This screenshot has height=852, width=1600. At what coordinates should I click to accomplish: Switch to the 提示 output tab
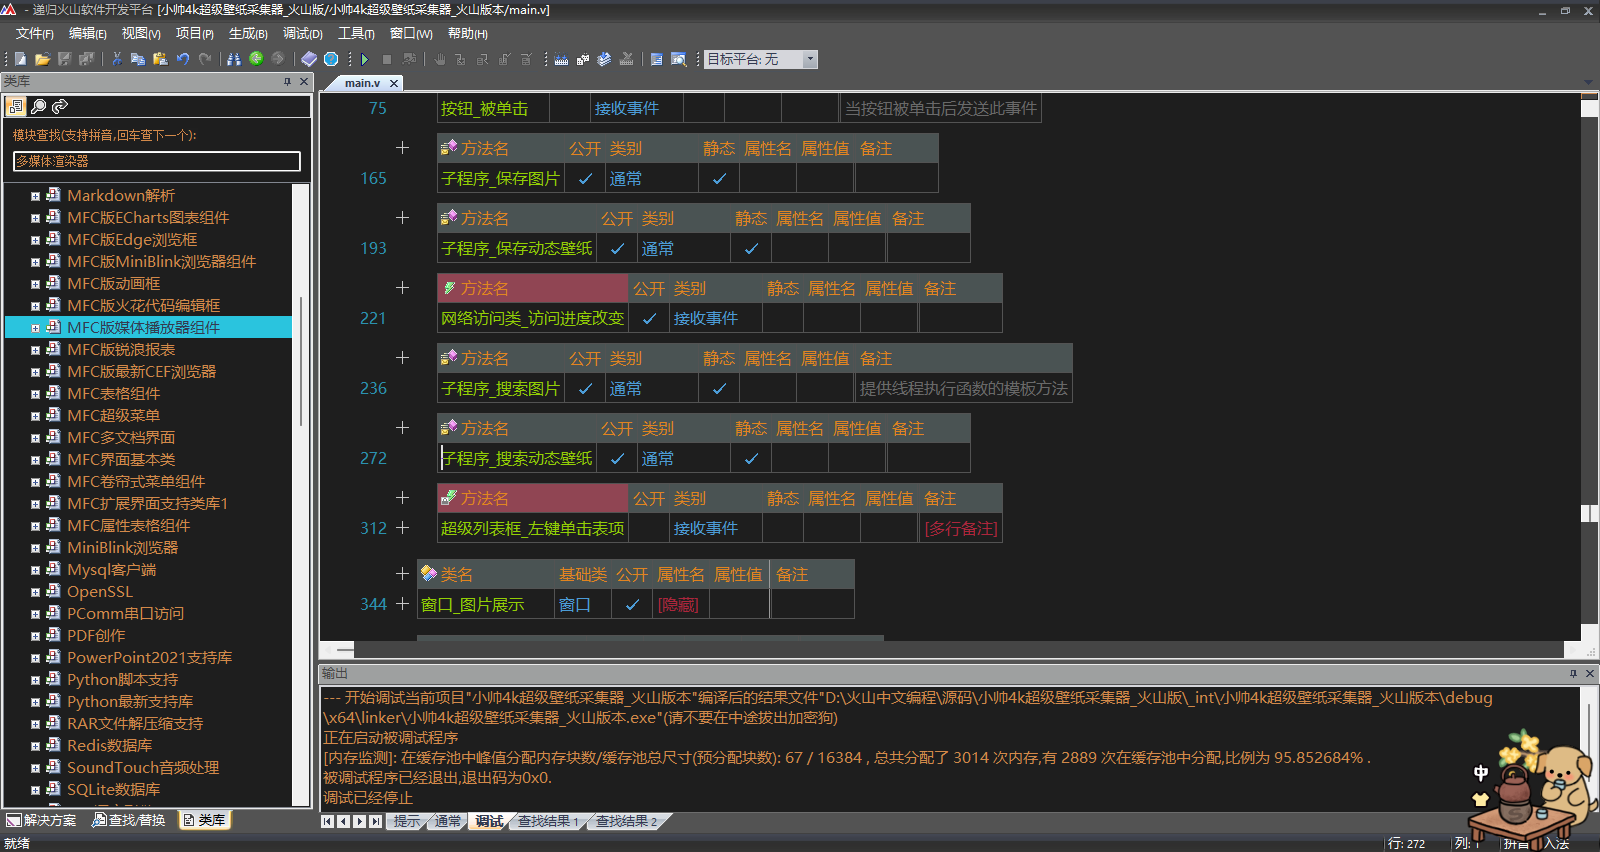(x=407, y=821)
